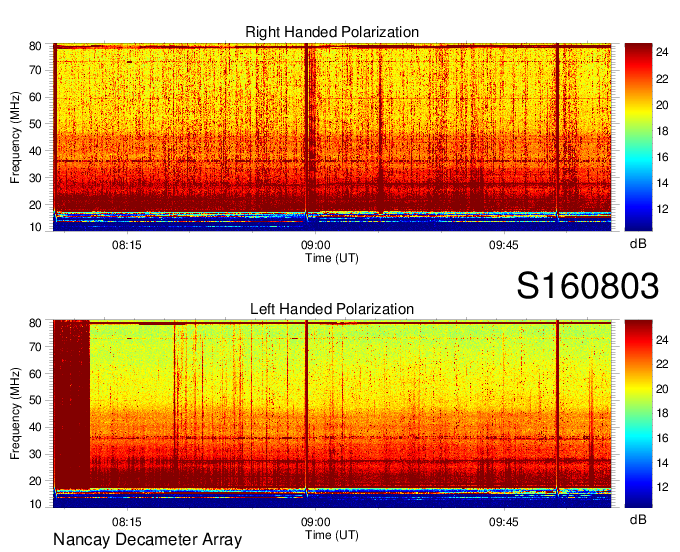Click the 09:00 time tick in bottom plot
This screenshot has width=680, height=552.
(x=315, y=522)
